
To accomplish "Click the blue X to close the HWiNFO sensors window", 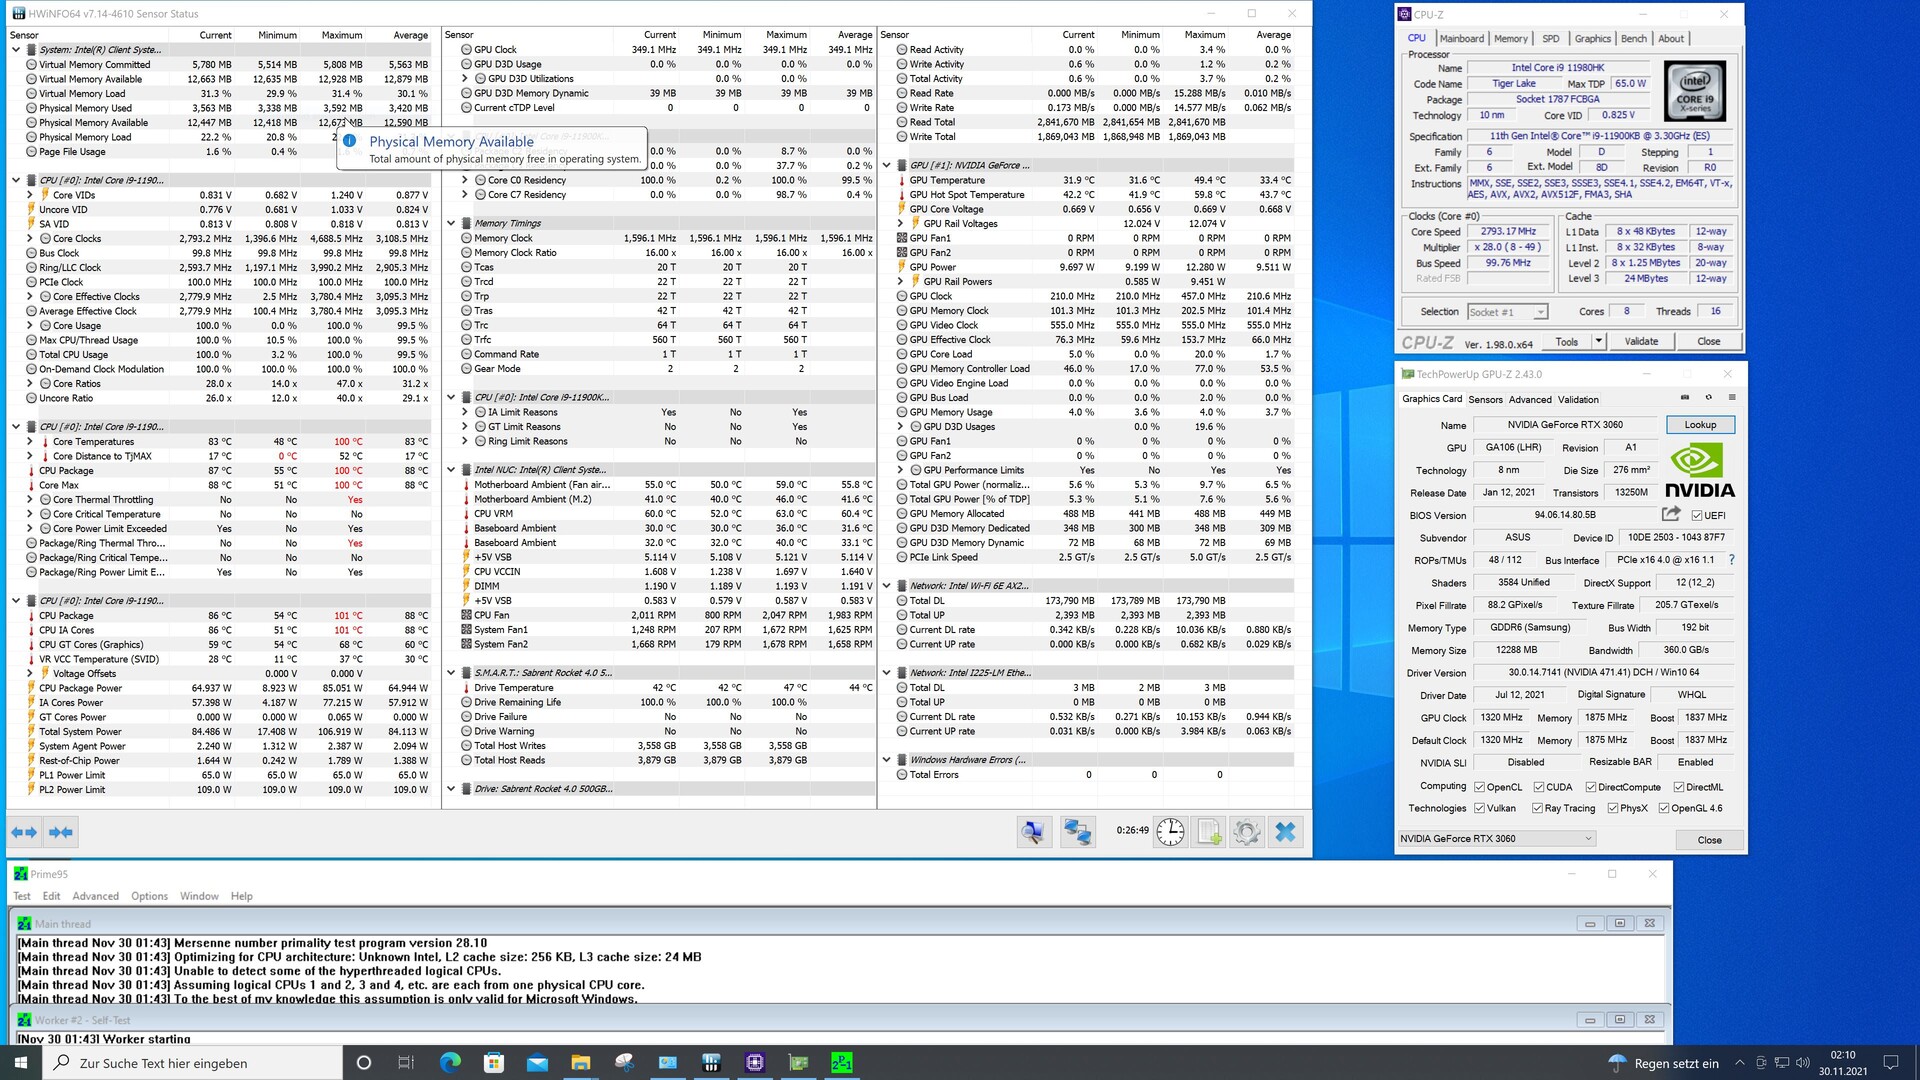I will [1286, 832].
